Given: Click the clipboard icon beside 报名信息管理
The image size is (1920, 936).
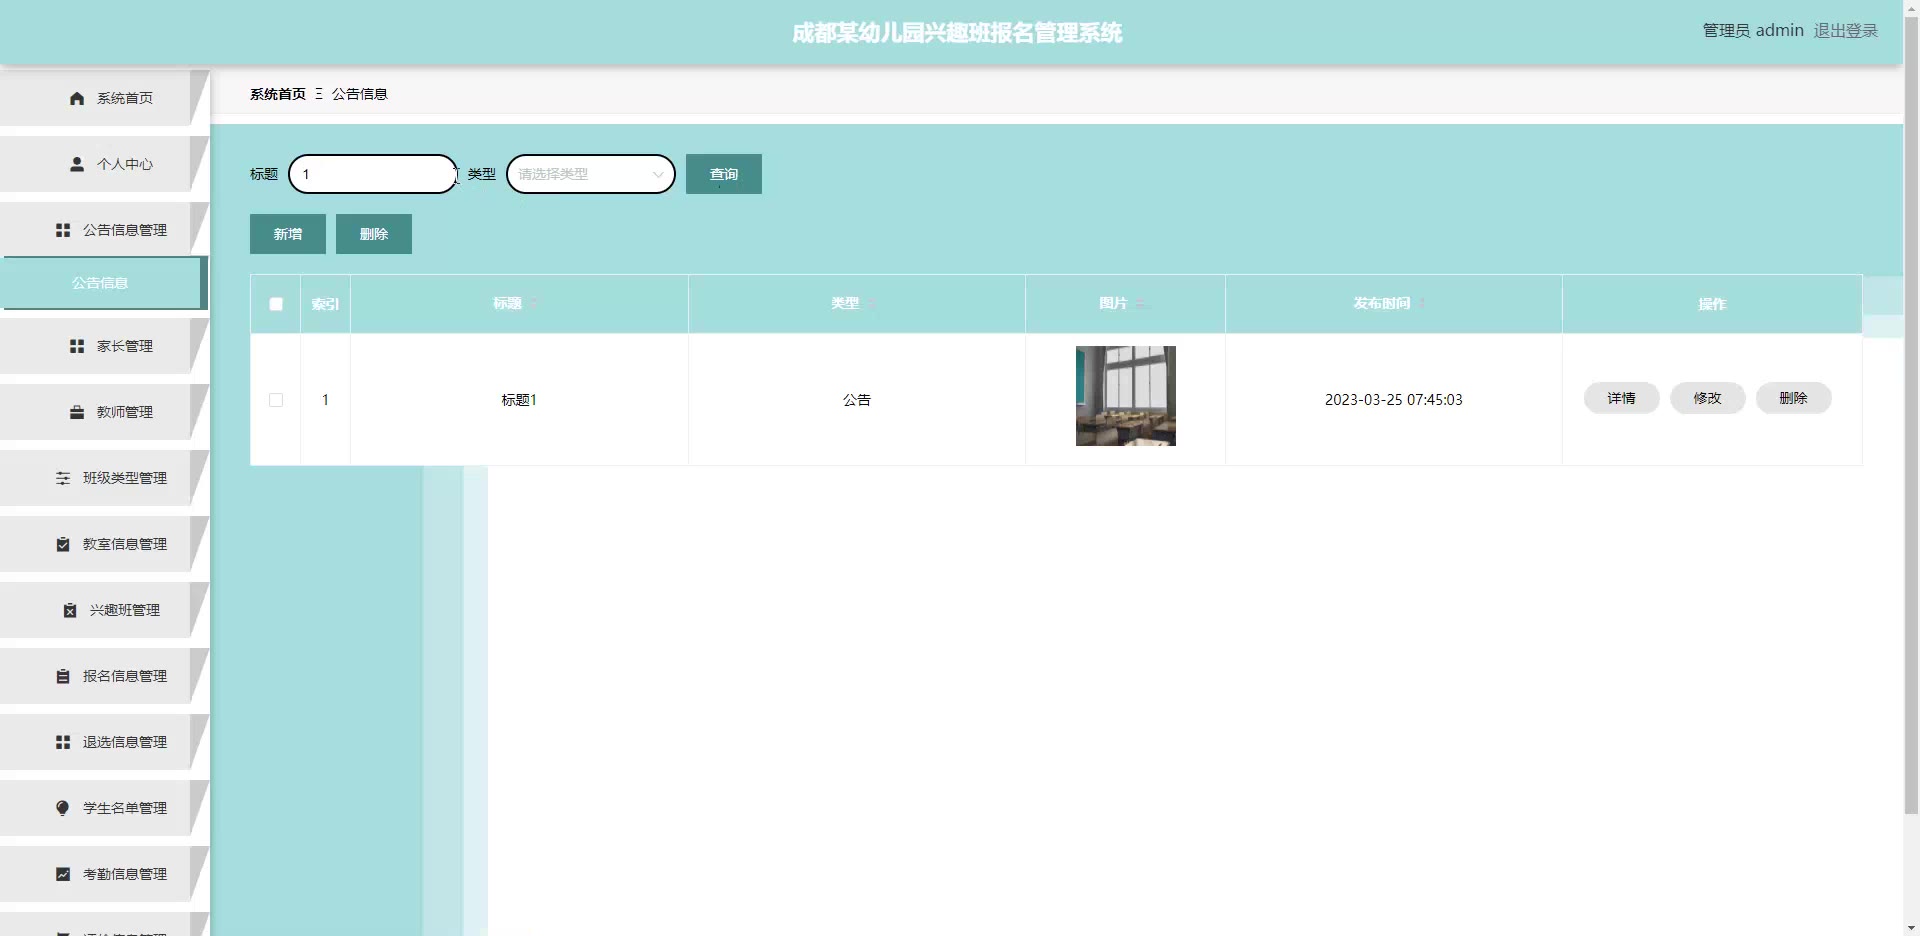Looking at the screenshot, I should pyautogui.click(x=63, y=676).
